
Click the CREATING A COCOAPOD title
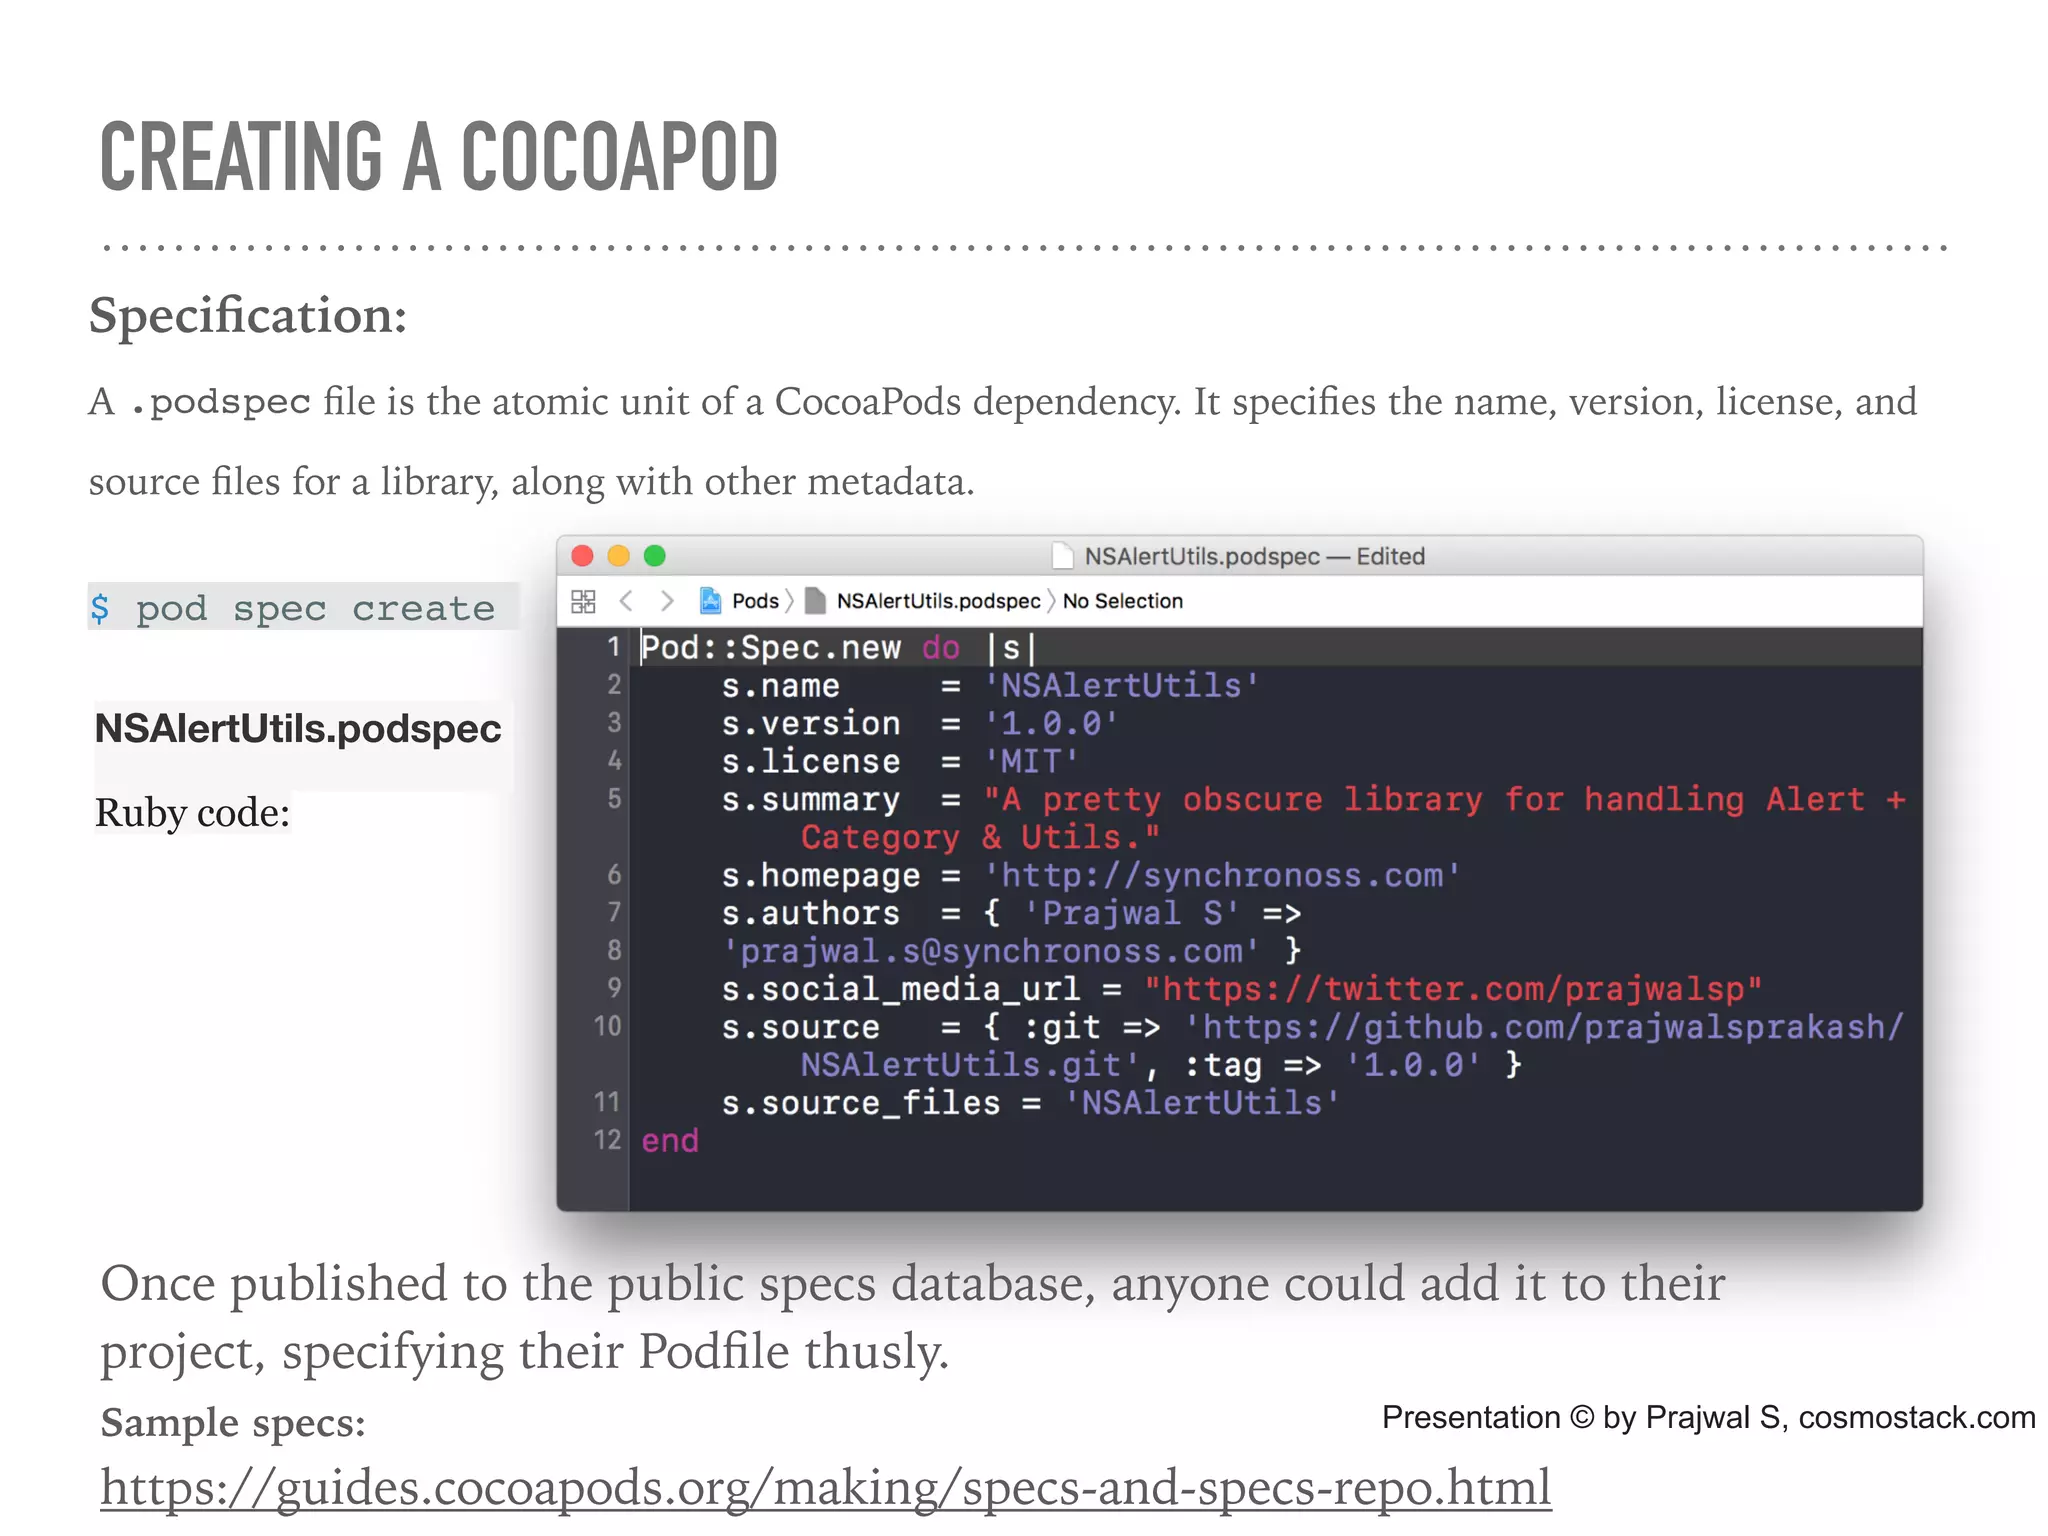coord(439,157)
